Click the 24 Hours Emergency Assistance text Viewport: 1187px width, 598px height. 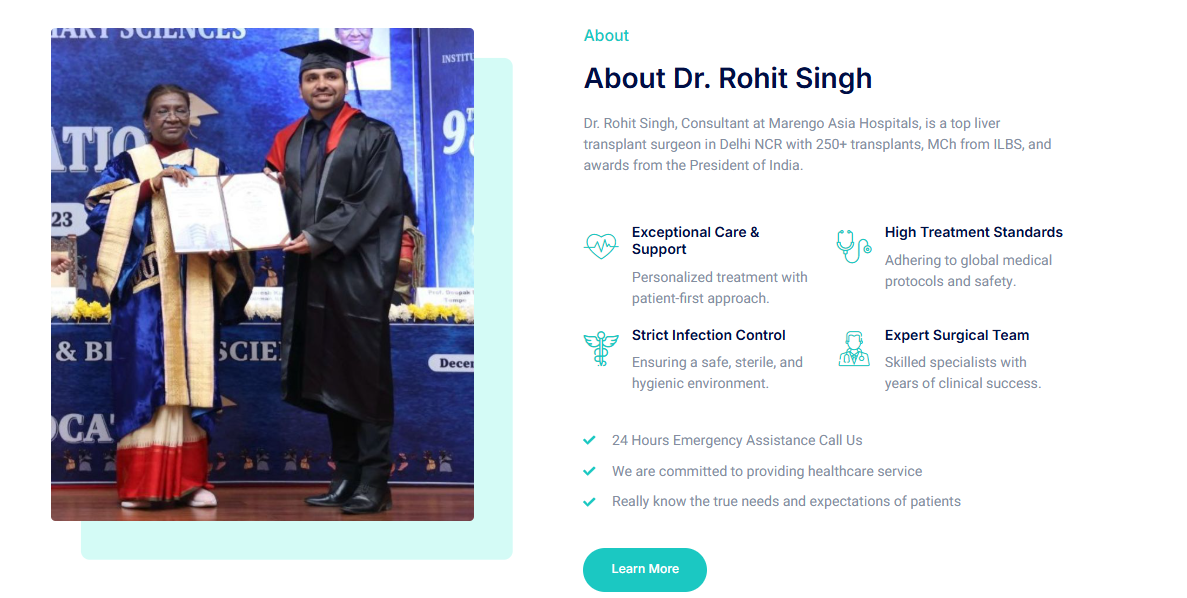(737, 440)
